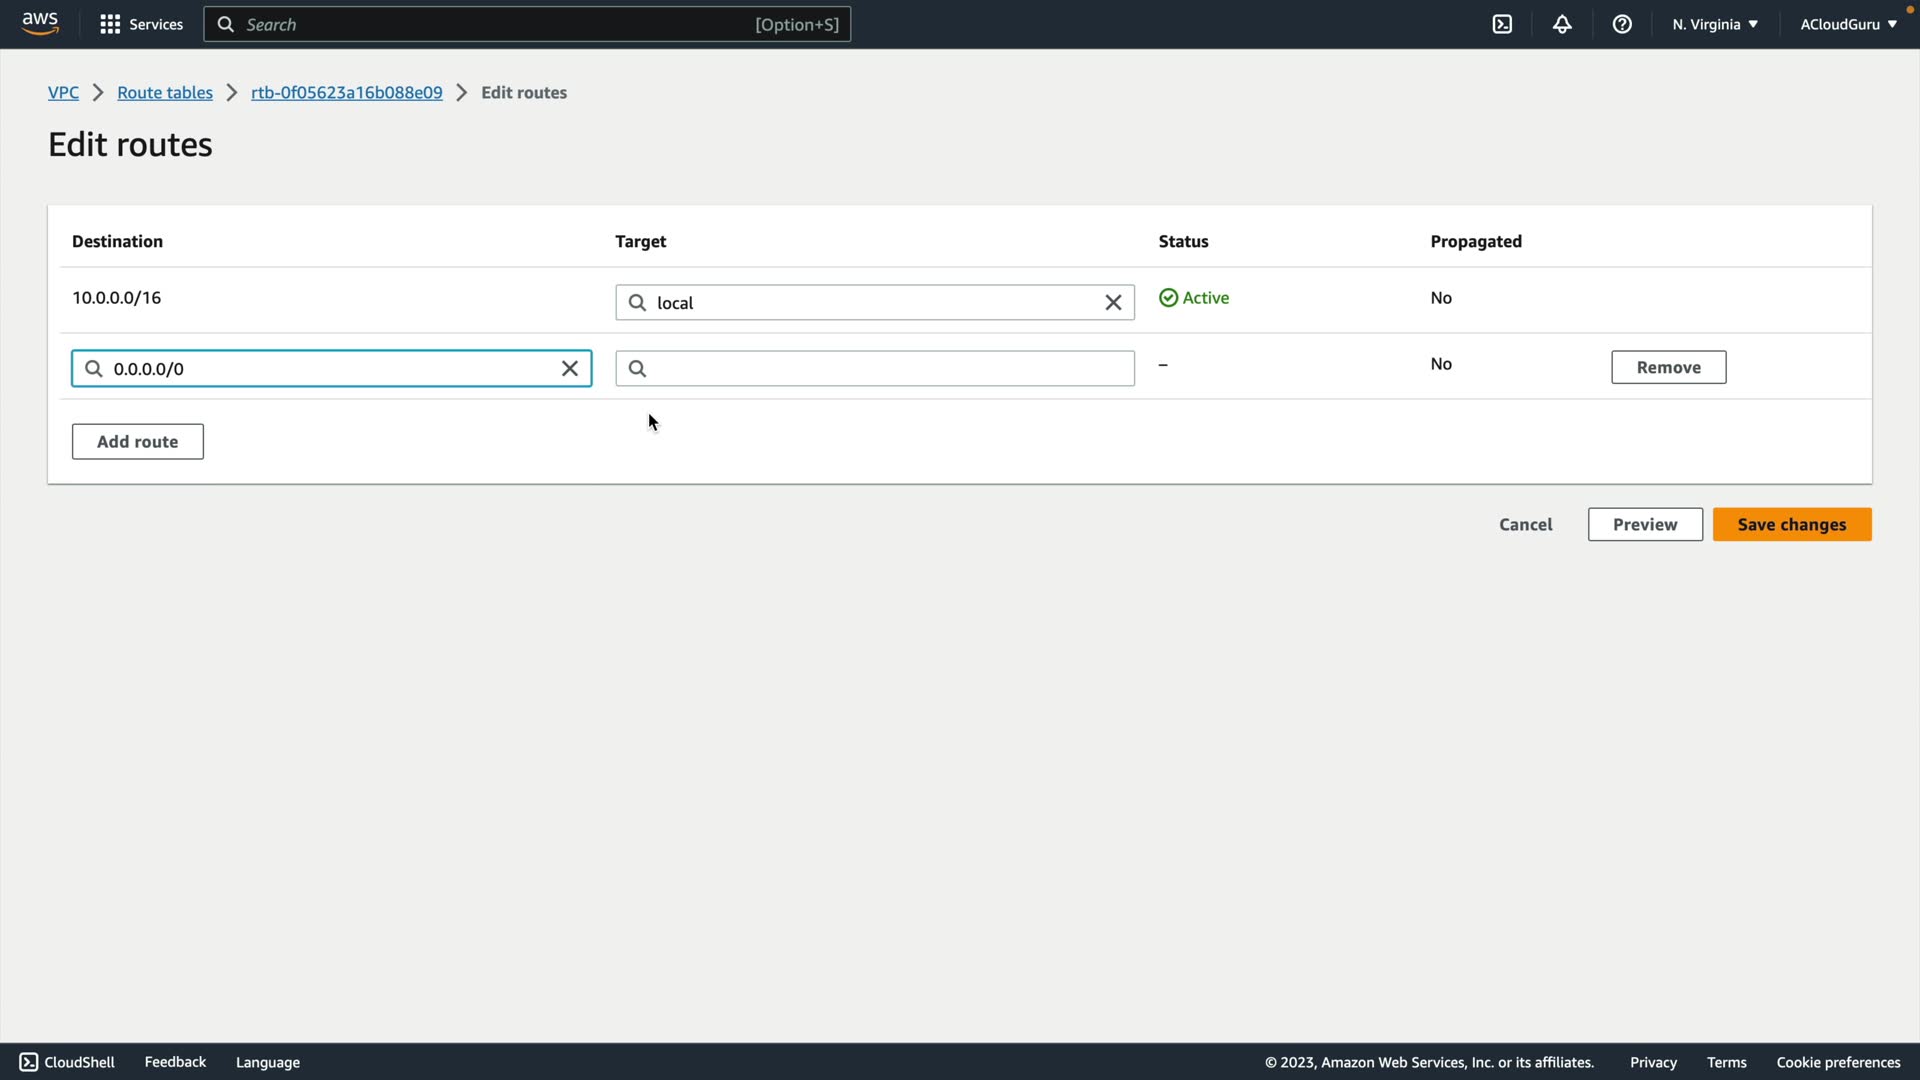Open the help question mark icon
The image size is (1920, 1080).
coord(1622,24)
